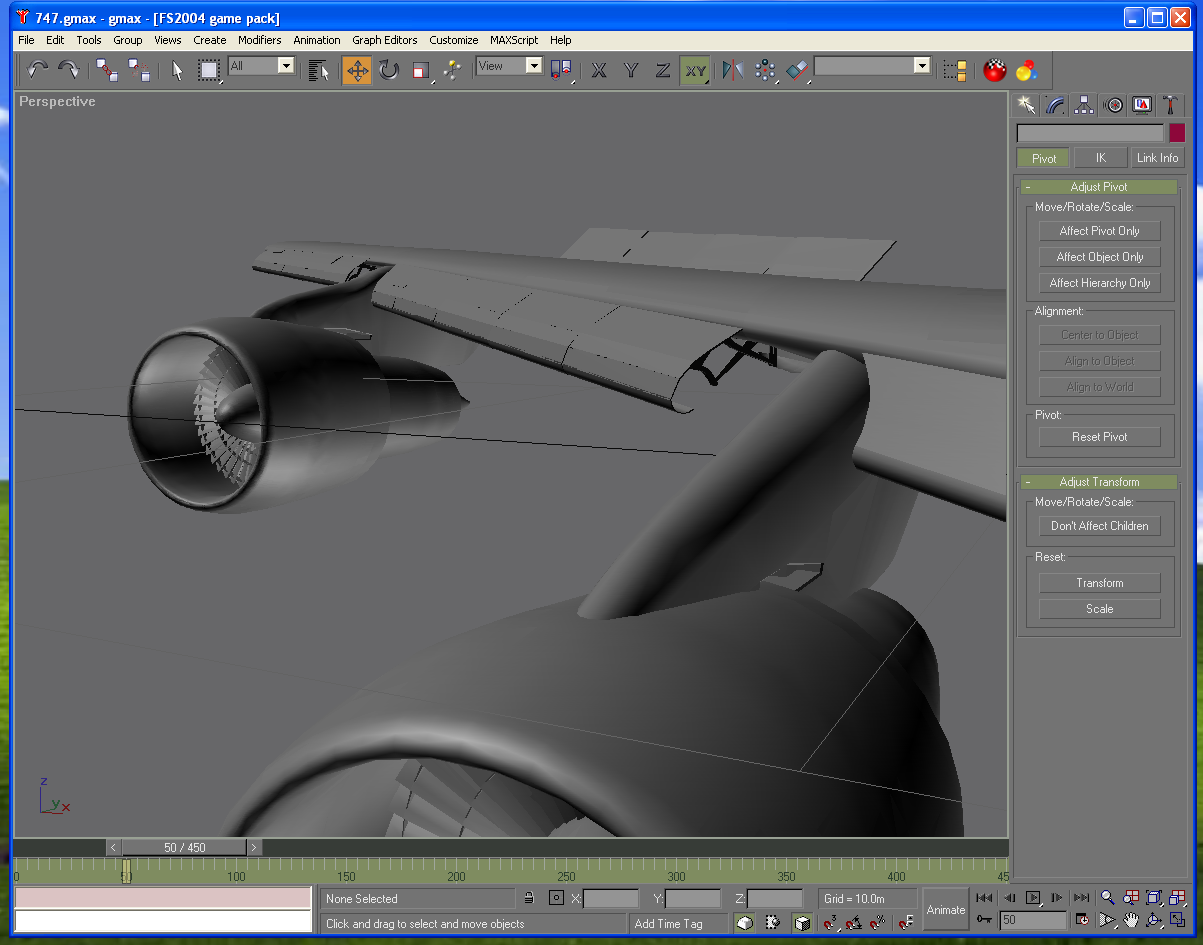
Task: Click the crimson object color swatch
Action: coord(1177,133)
